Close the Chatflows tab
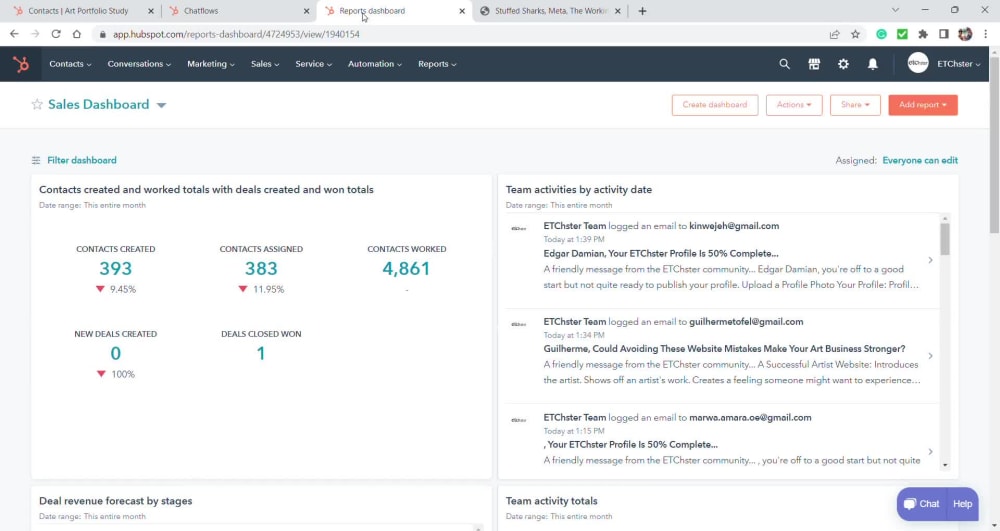The height and width of the screenshot is (531, 1000). click(x=306, y=11)
